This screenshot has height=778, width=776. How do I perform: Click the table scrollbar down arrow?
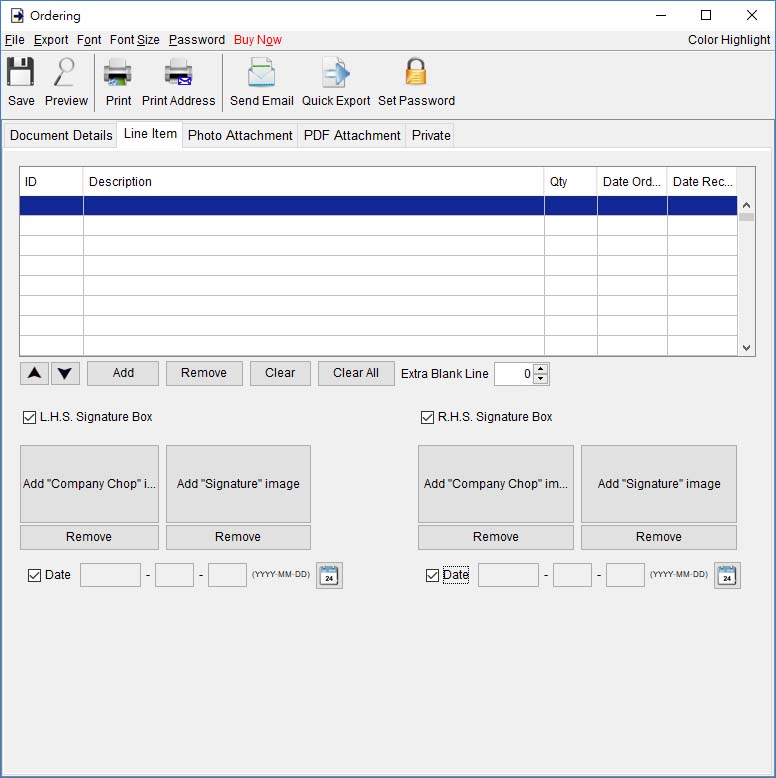point(746,348)
